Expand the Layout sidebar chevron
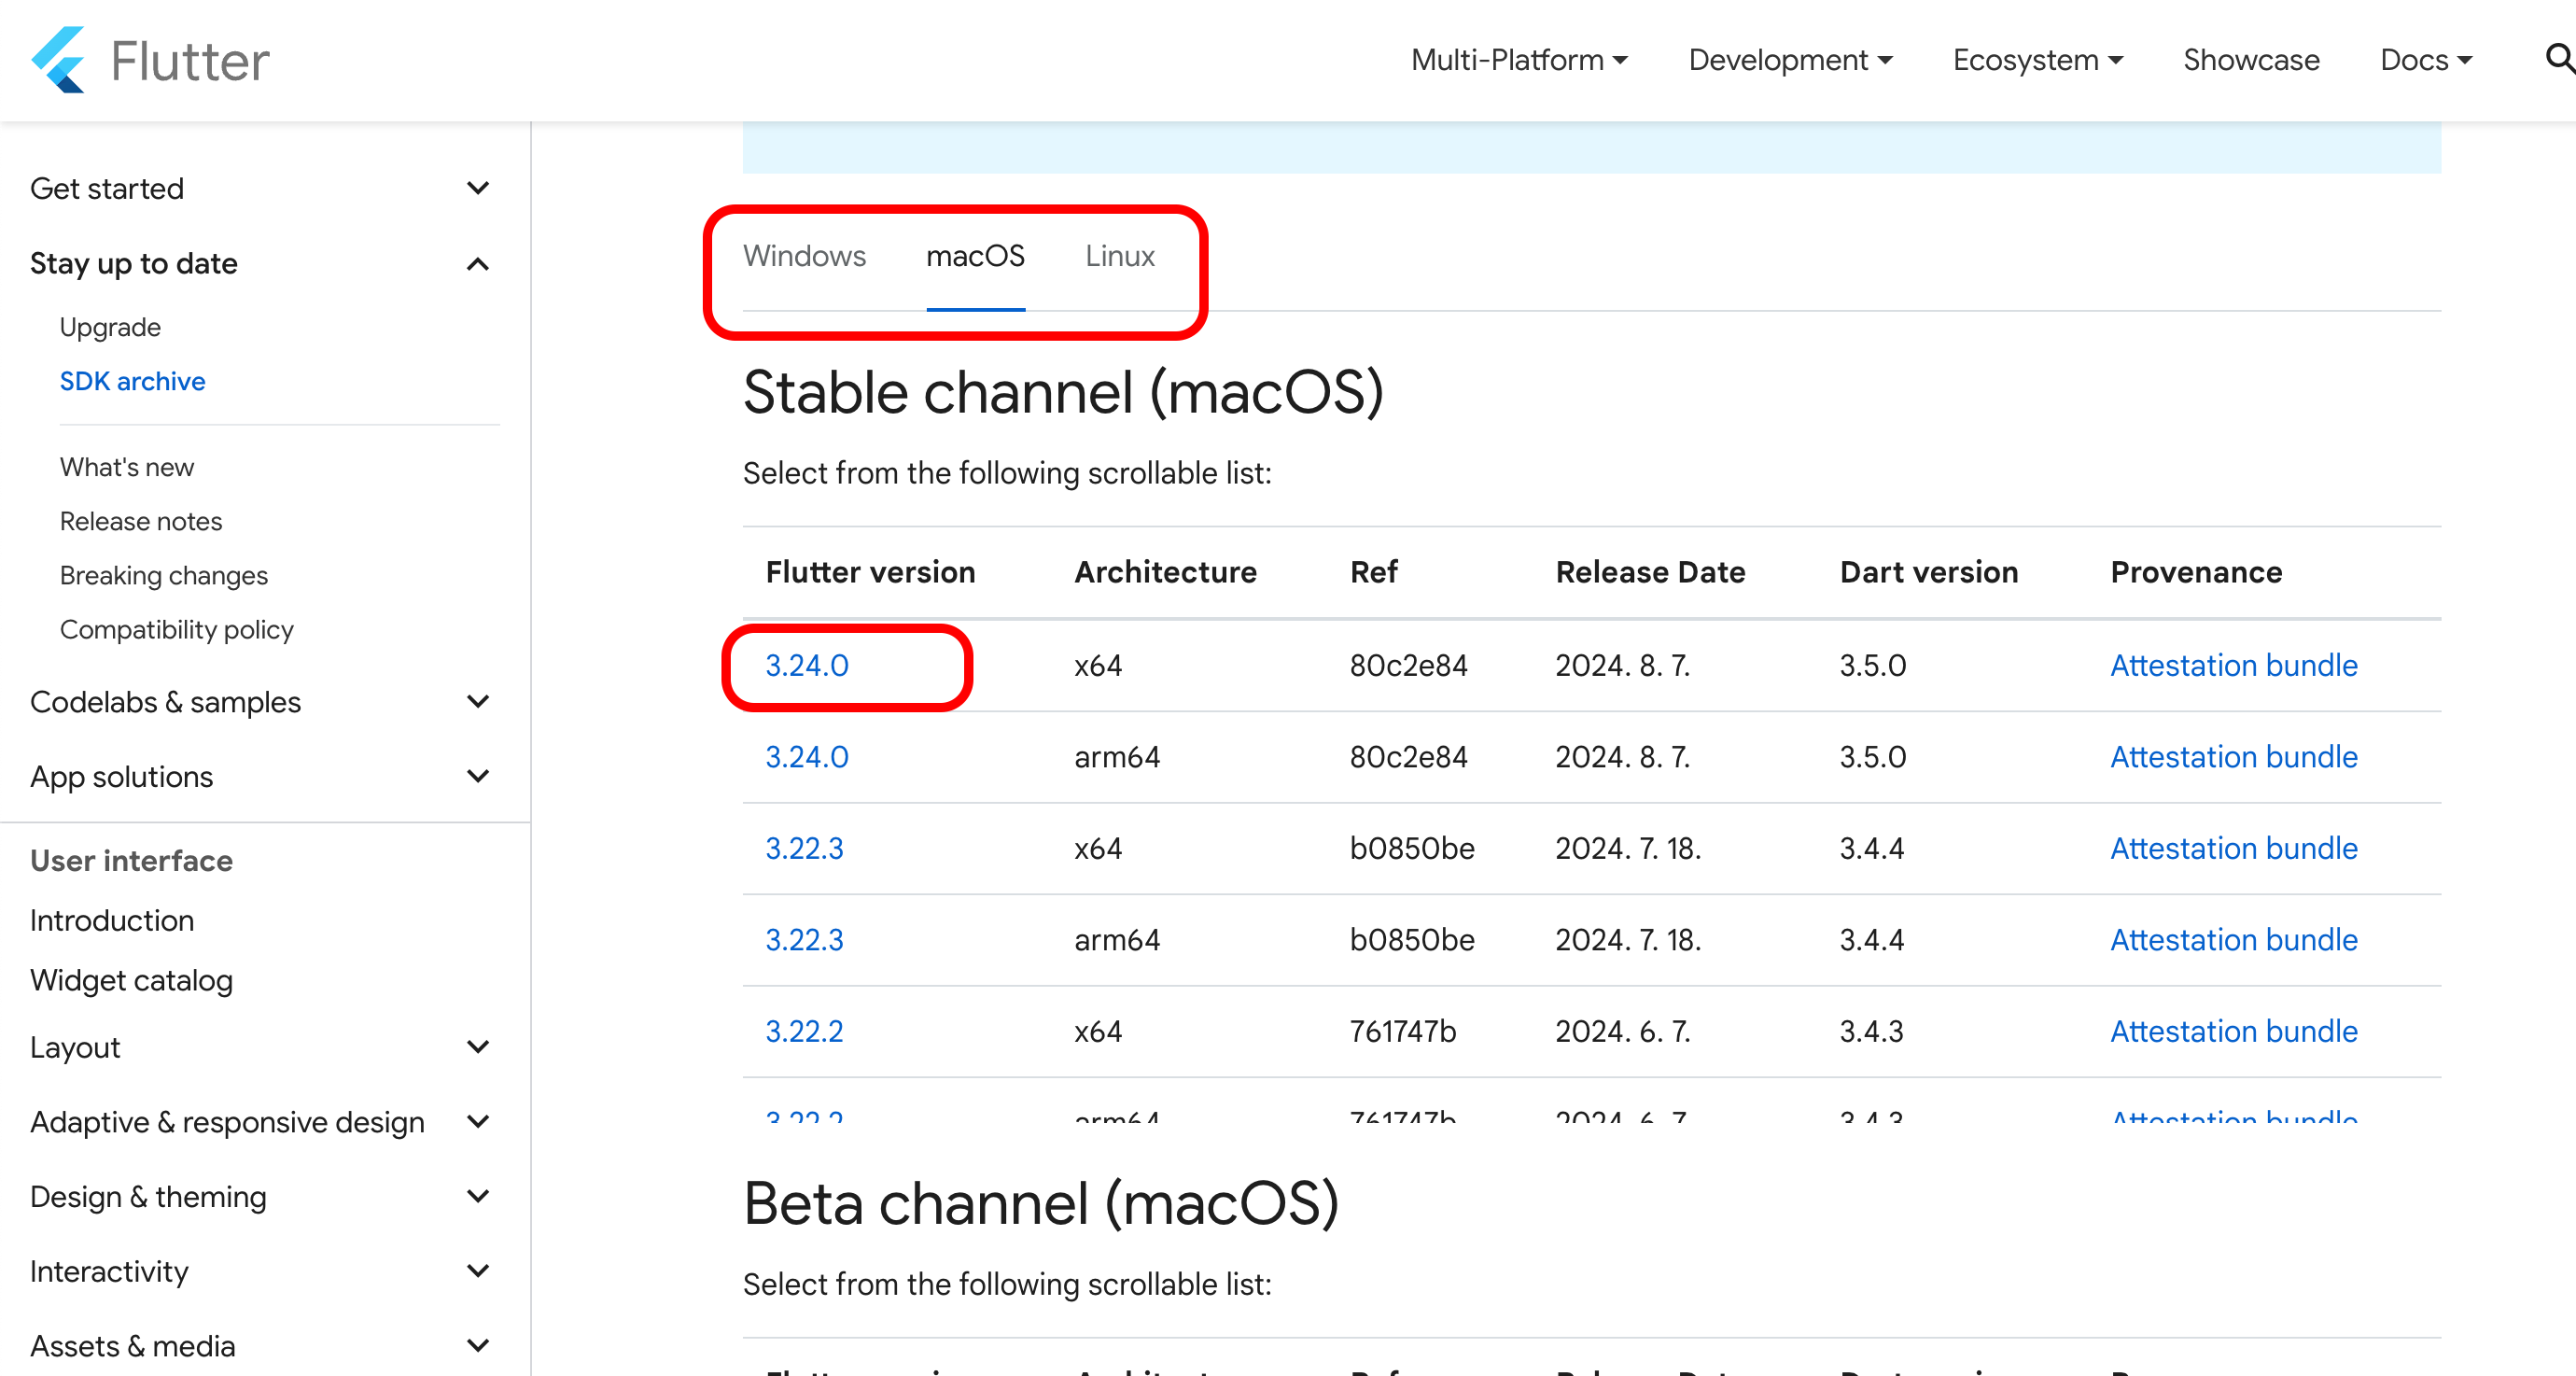2576x1376 pixels. (x=478, y=1047)
